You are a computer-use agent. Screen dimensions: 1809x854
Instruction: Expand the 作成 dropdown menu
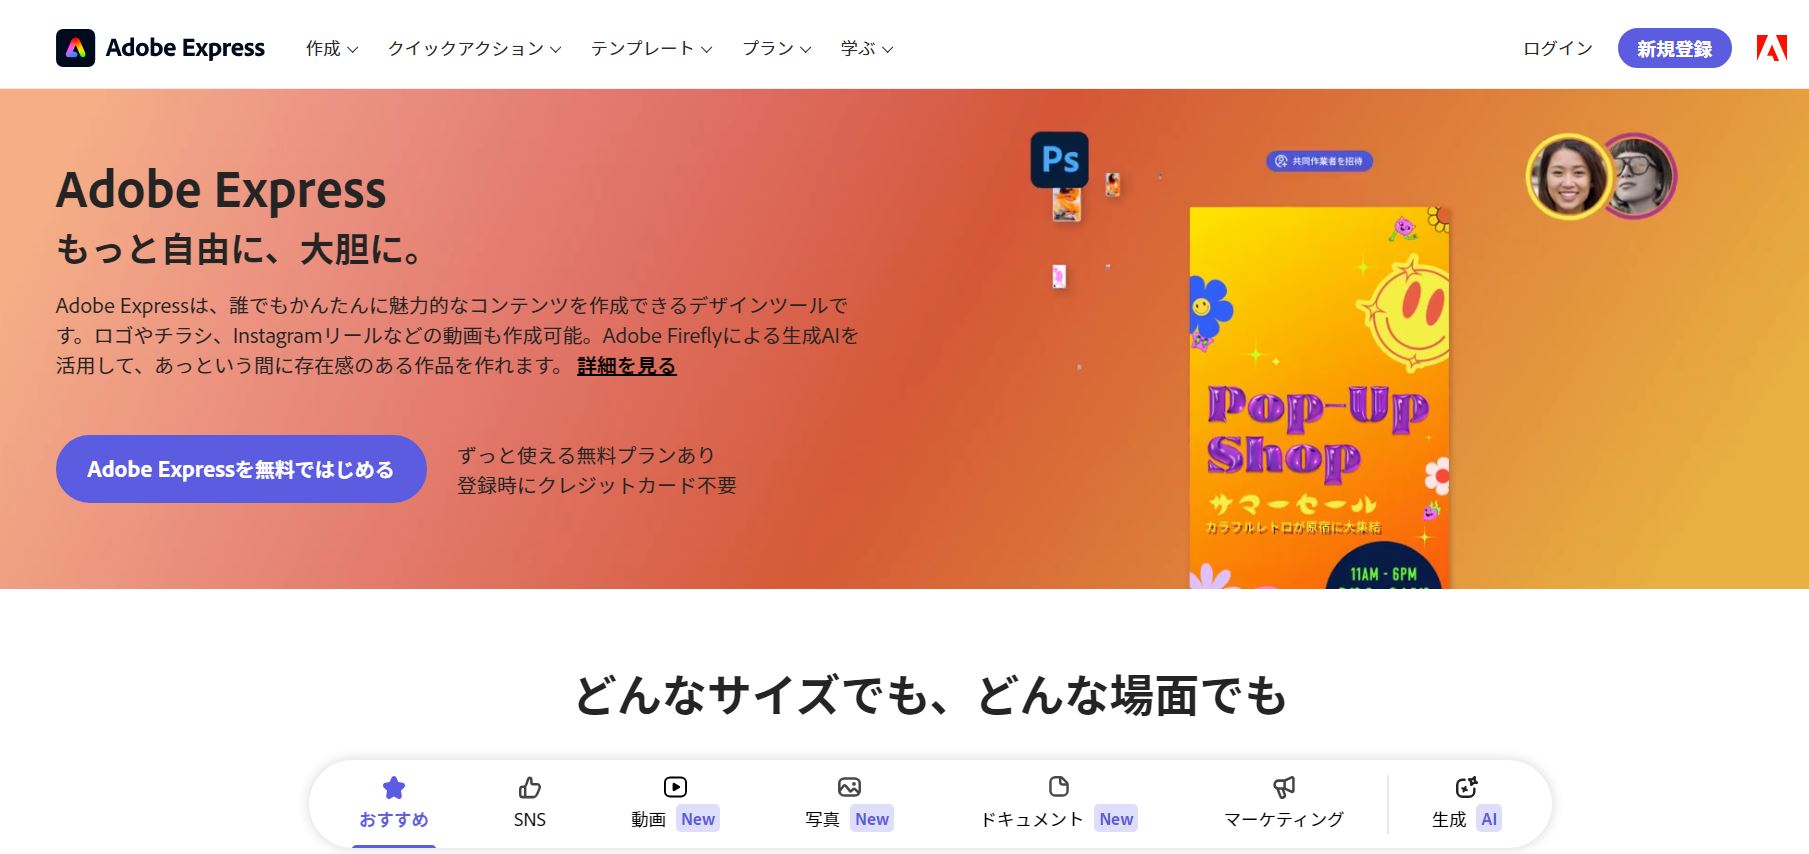332,48
